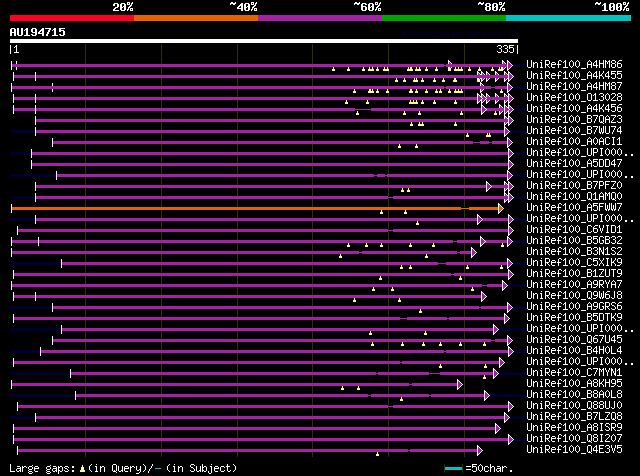Image resolution: width=640 pixels, height=476 pixels.
Task: Click the alignment bar for Q4E3V5
Action: point(250,451)
